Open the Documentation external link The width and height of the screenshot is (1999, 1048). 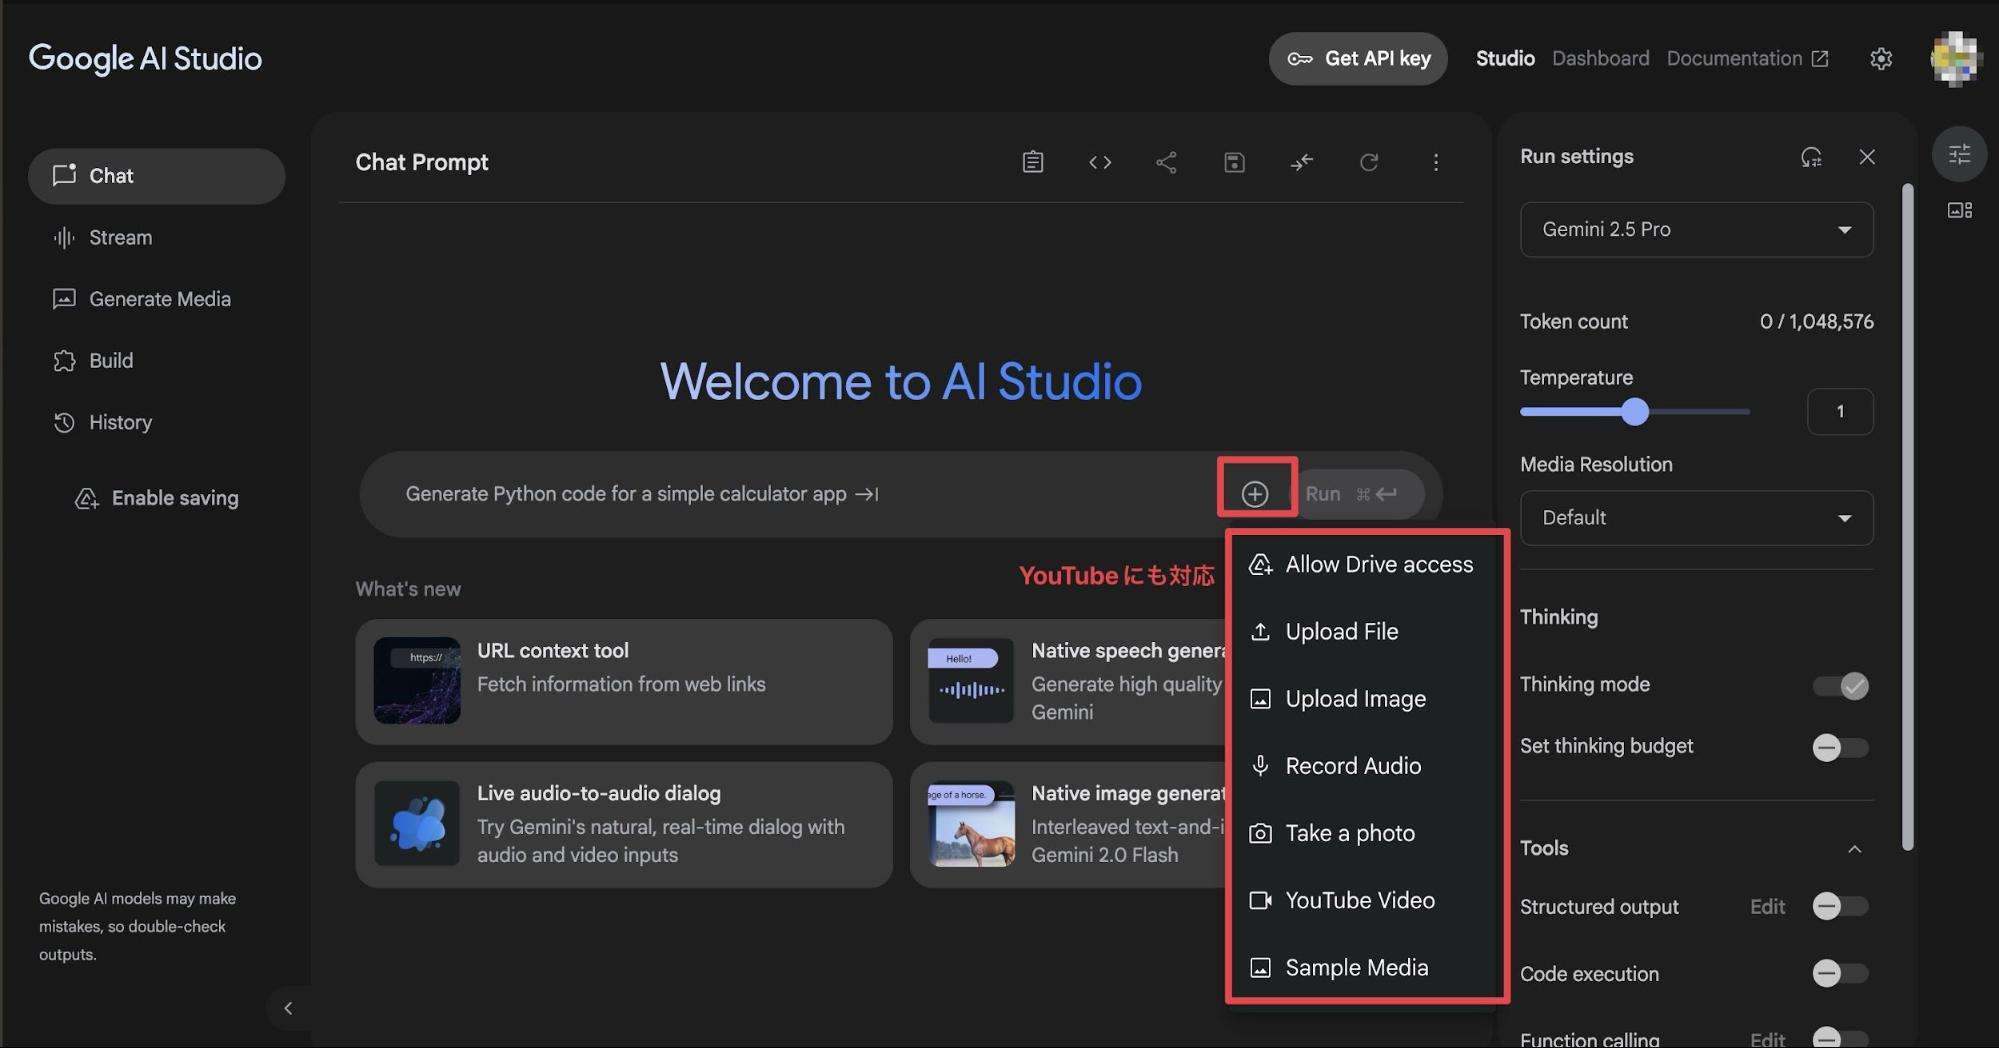(1747, 59)
